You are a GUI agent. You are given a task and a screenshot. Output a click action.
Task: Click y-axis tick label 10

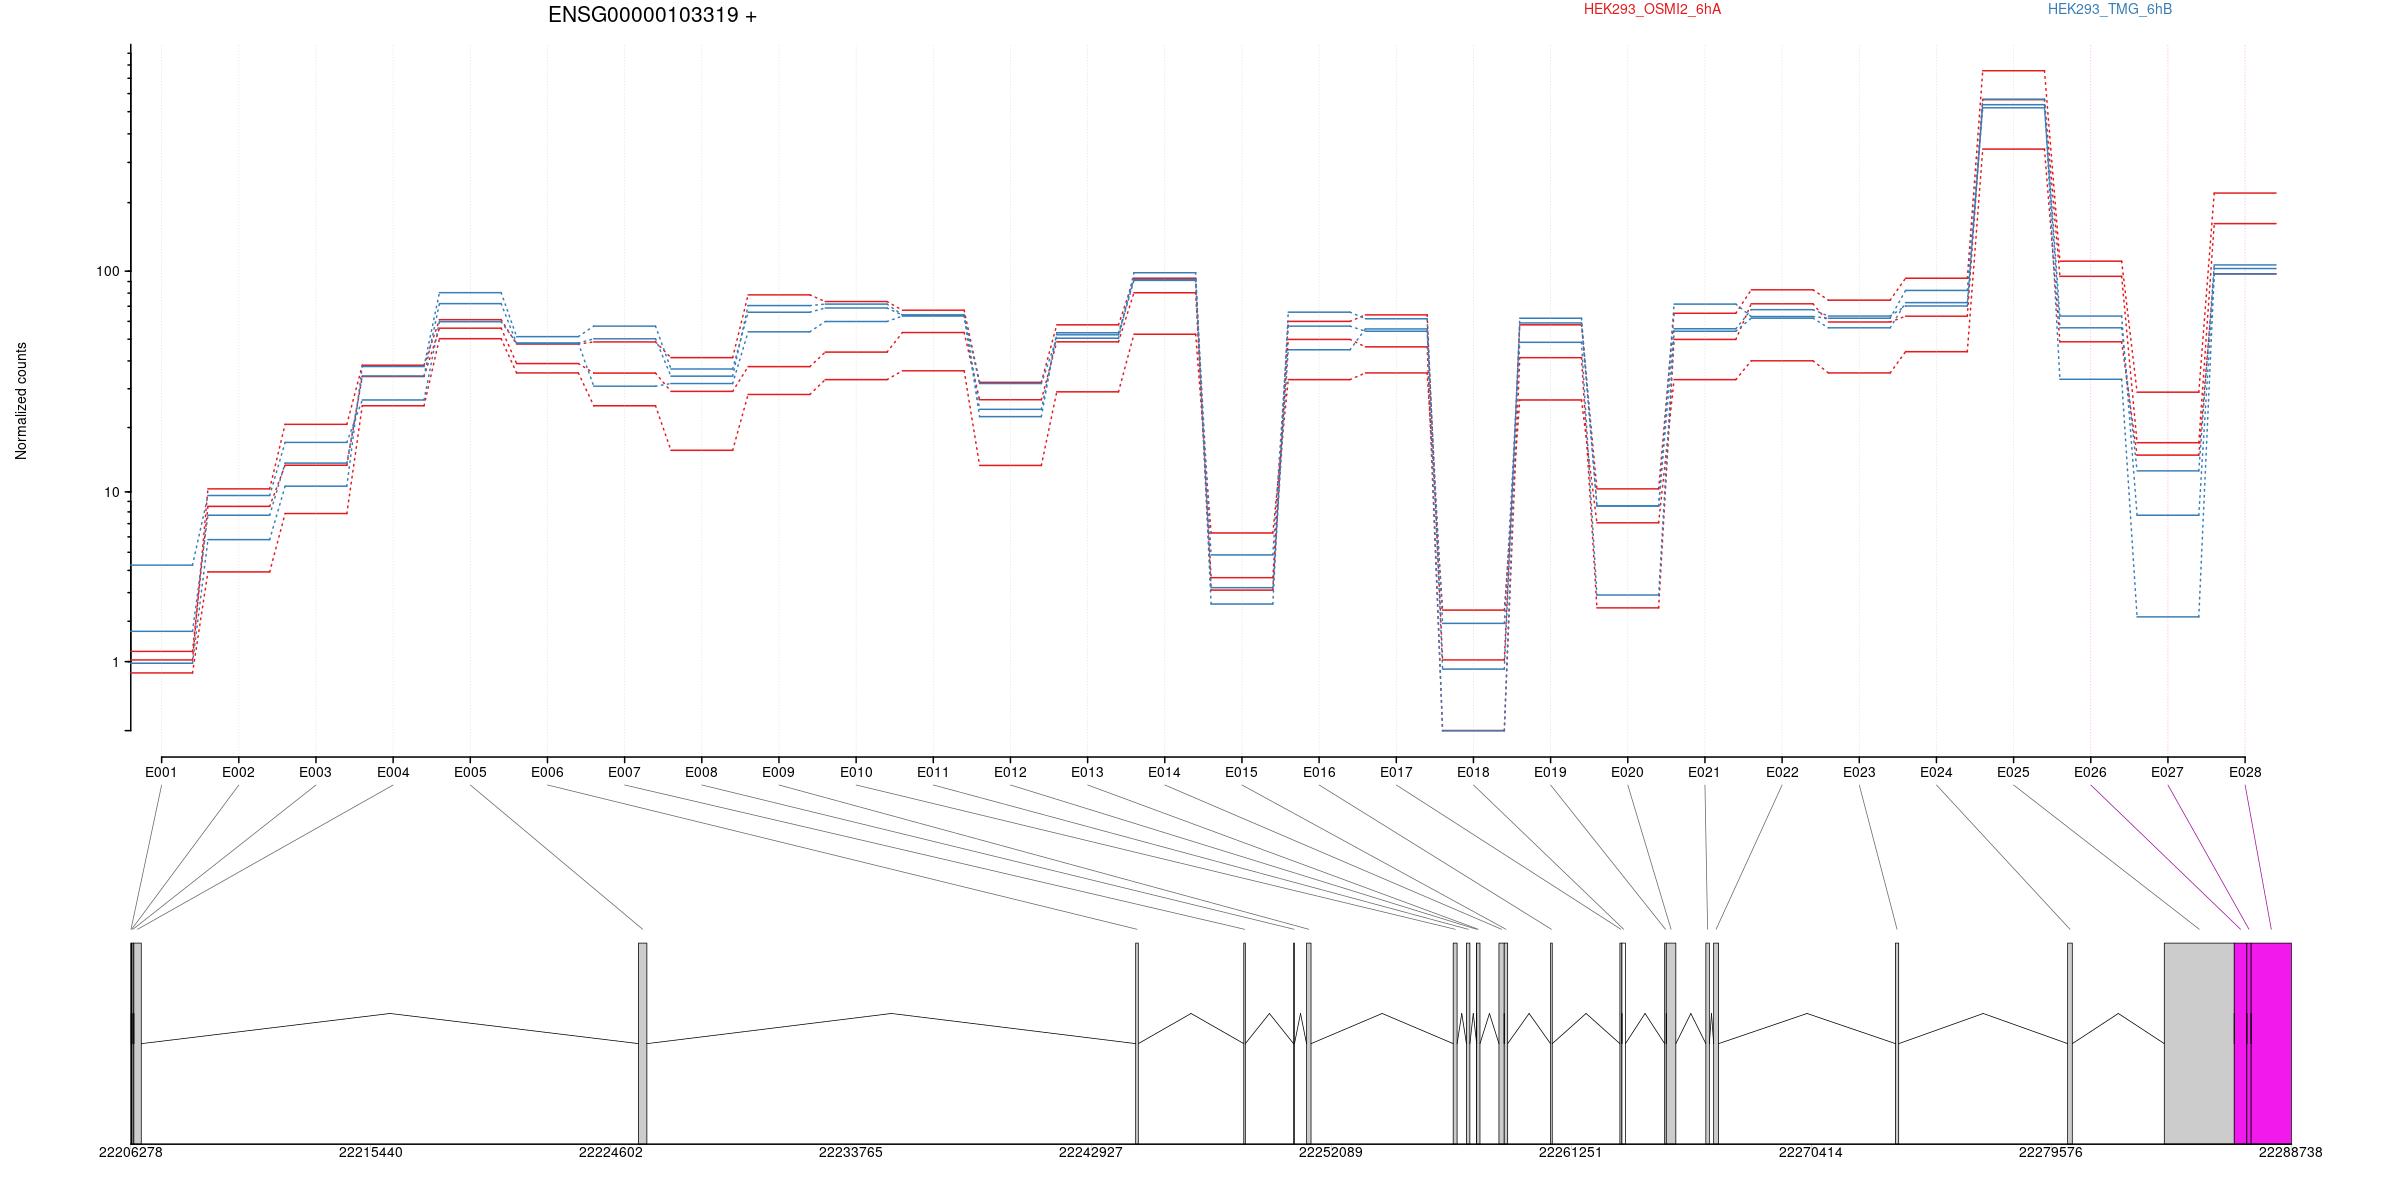pyautogui.click(x=111, y=492)
